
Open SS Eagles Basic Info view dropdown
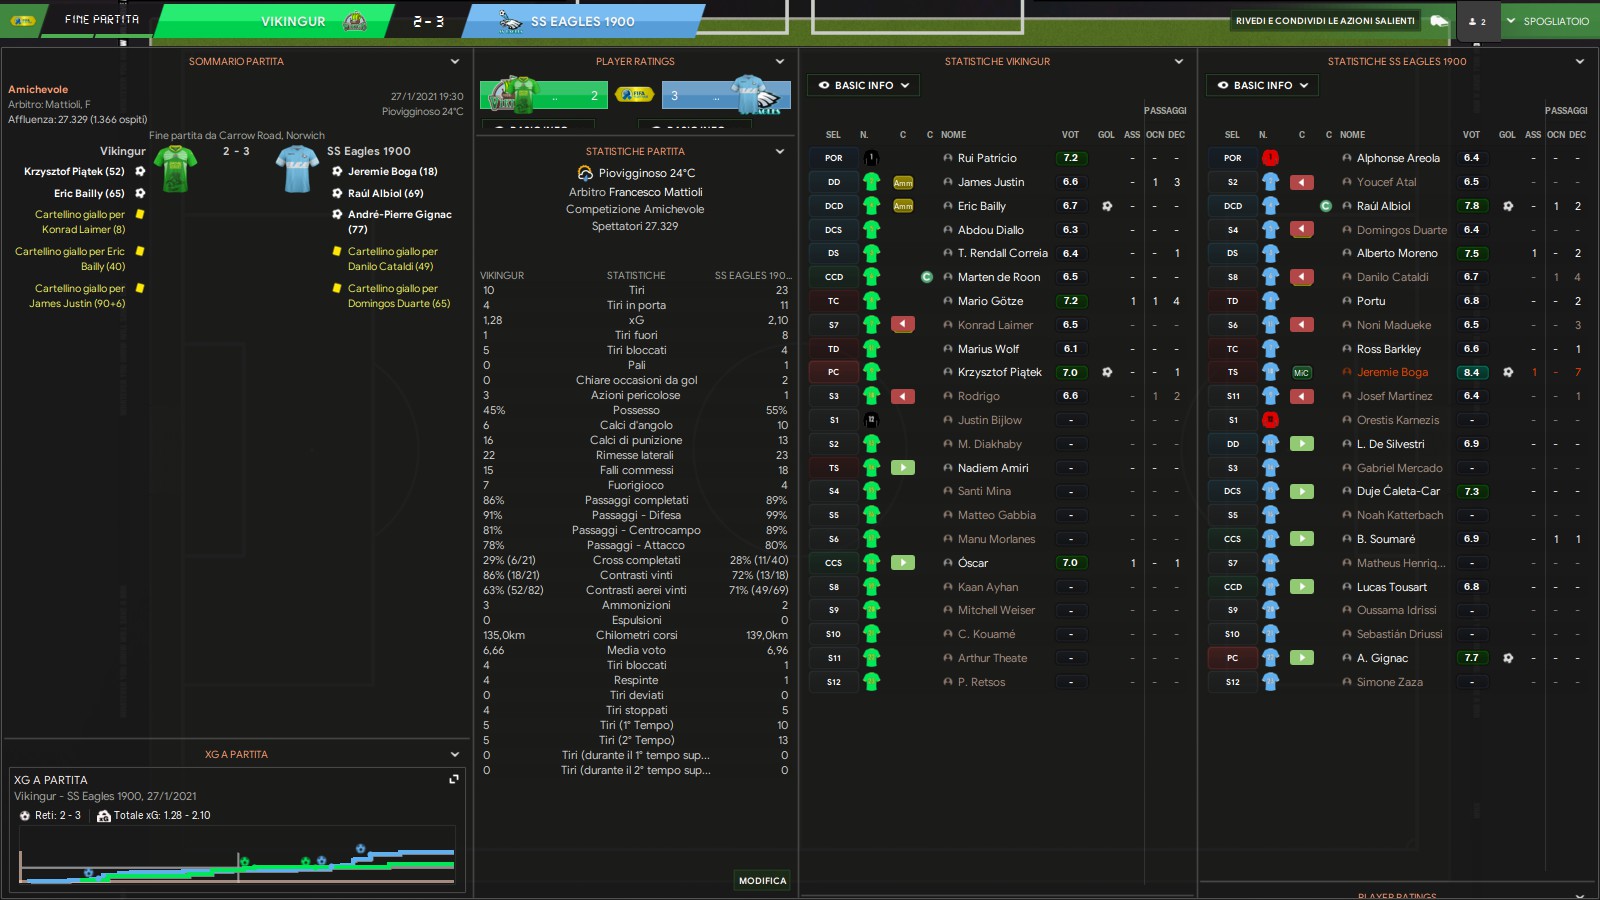click(1263, 85)
